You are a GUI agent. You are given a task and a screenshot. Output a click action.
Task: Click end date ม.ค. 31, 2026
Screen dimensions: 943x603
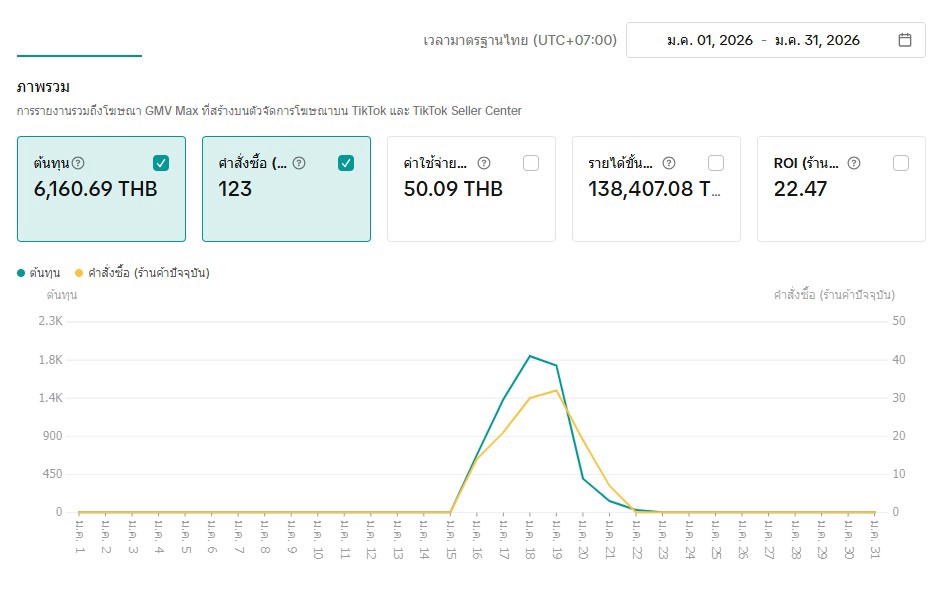coord(817,40)
